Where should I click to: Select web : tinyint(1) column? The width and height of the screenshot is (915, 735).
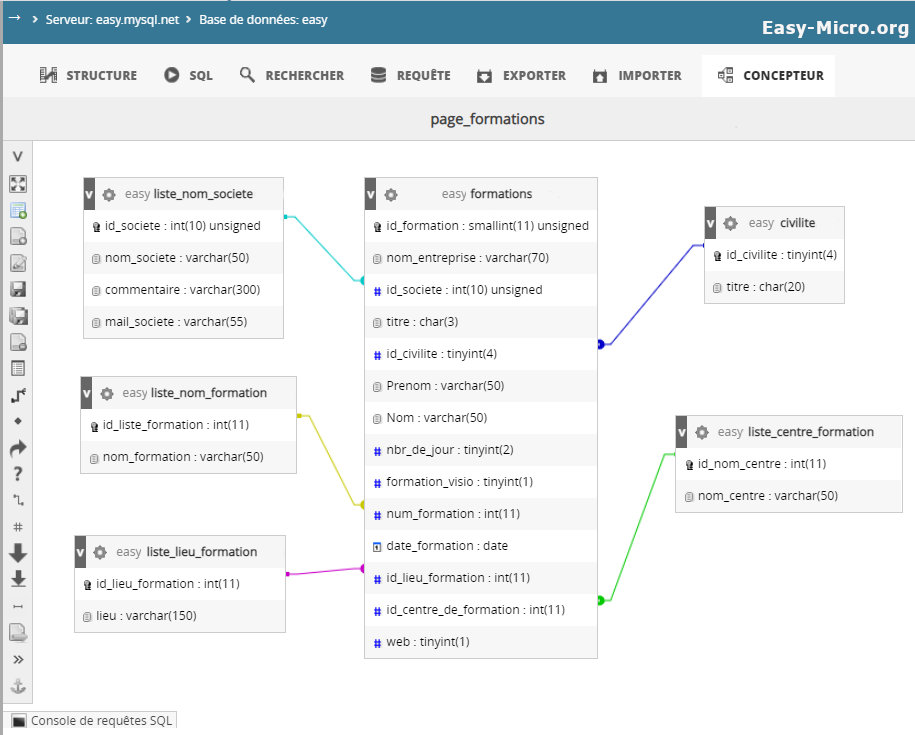pos(481,642)
